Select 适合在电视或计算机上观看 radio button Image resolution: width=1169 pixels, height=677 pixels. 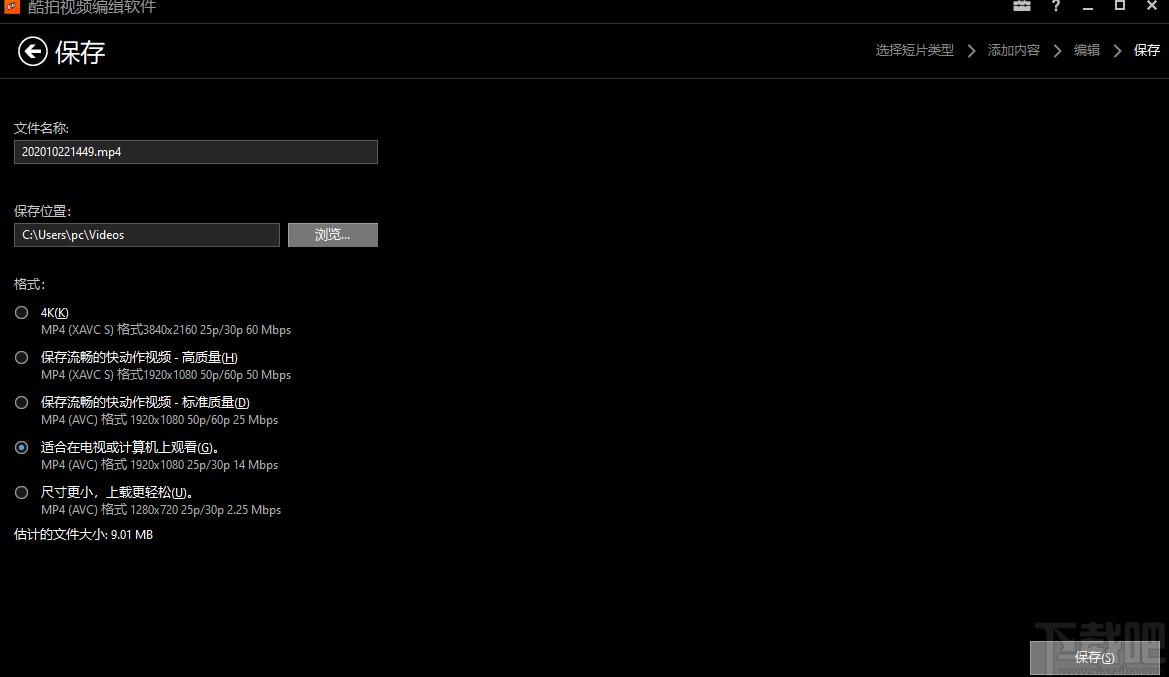[22, 448]
